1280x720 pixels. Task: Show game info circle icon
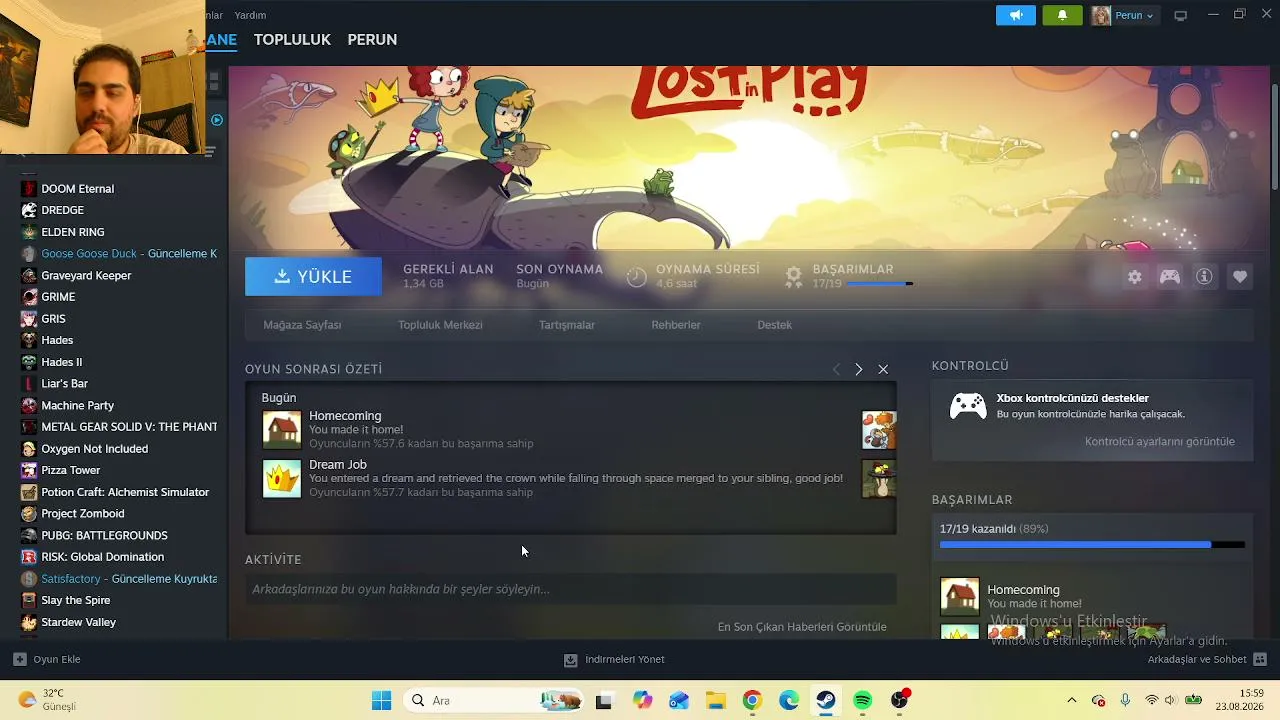coord(1204,277)
